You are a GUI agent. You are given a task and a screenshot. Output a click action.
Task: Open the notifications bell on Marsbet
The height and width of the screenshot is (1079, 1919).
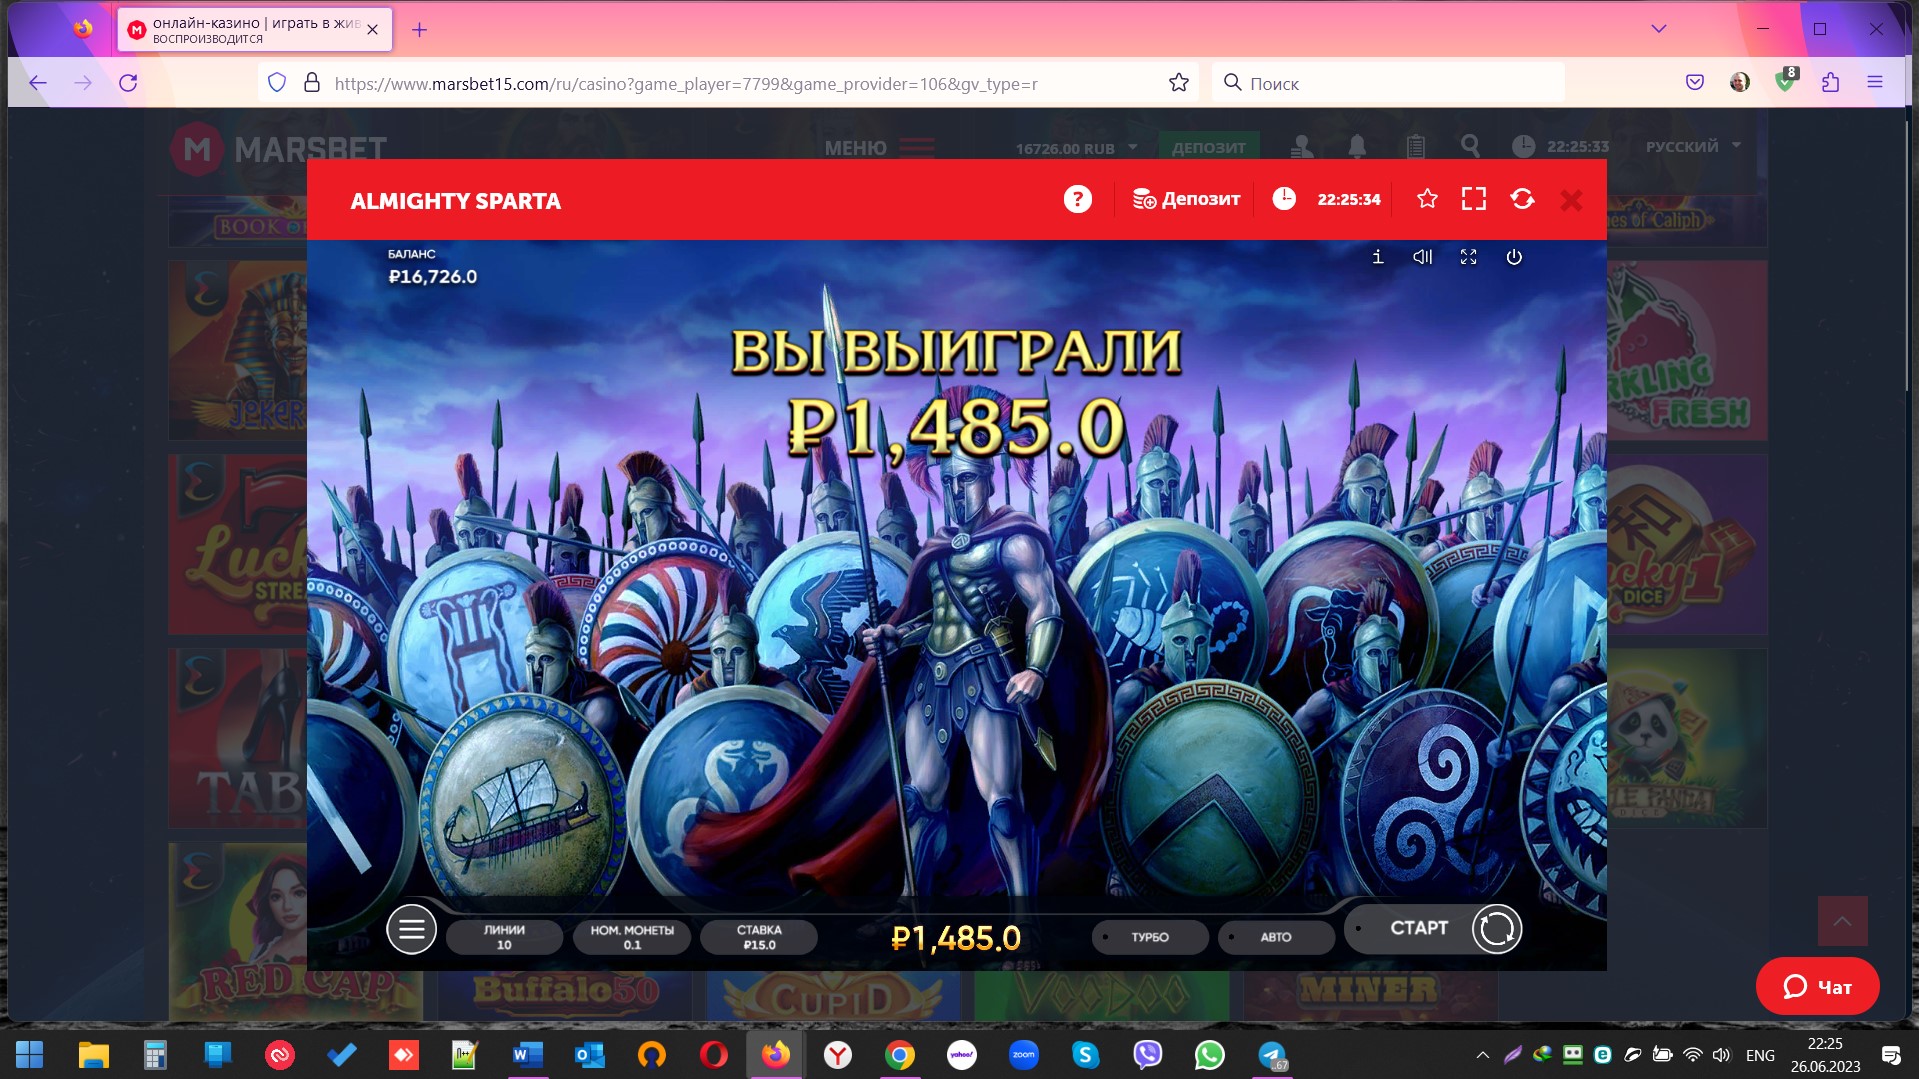1357,147
